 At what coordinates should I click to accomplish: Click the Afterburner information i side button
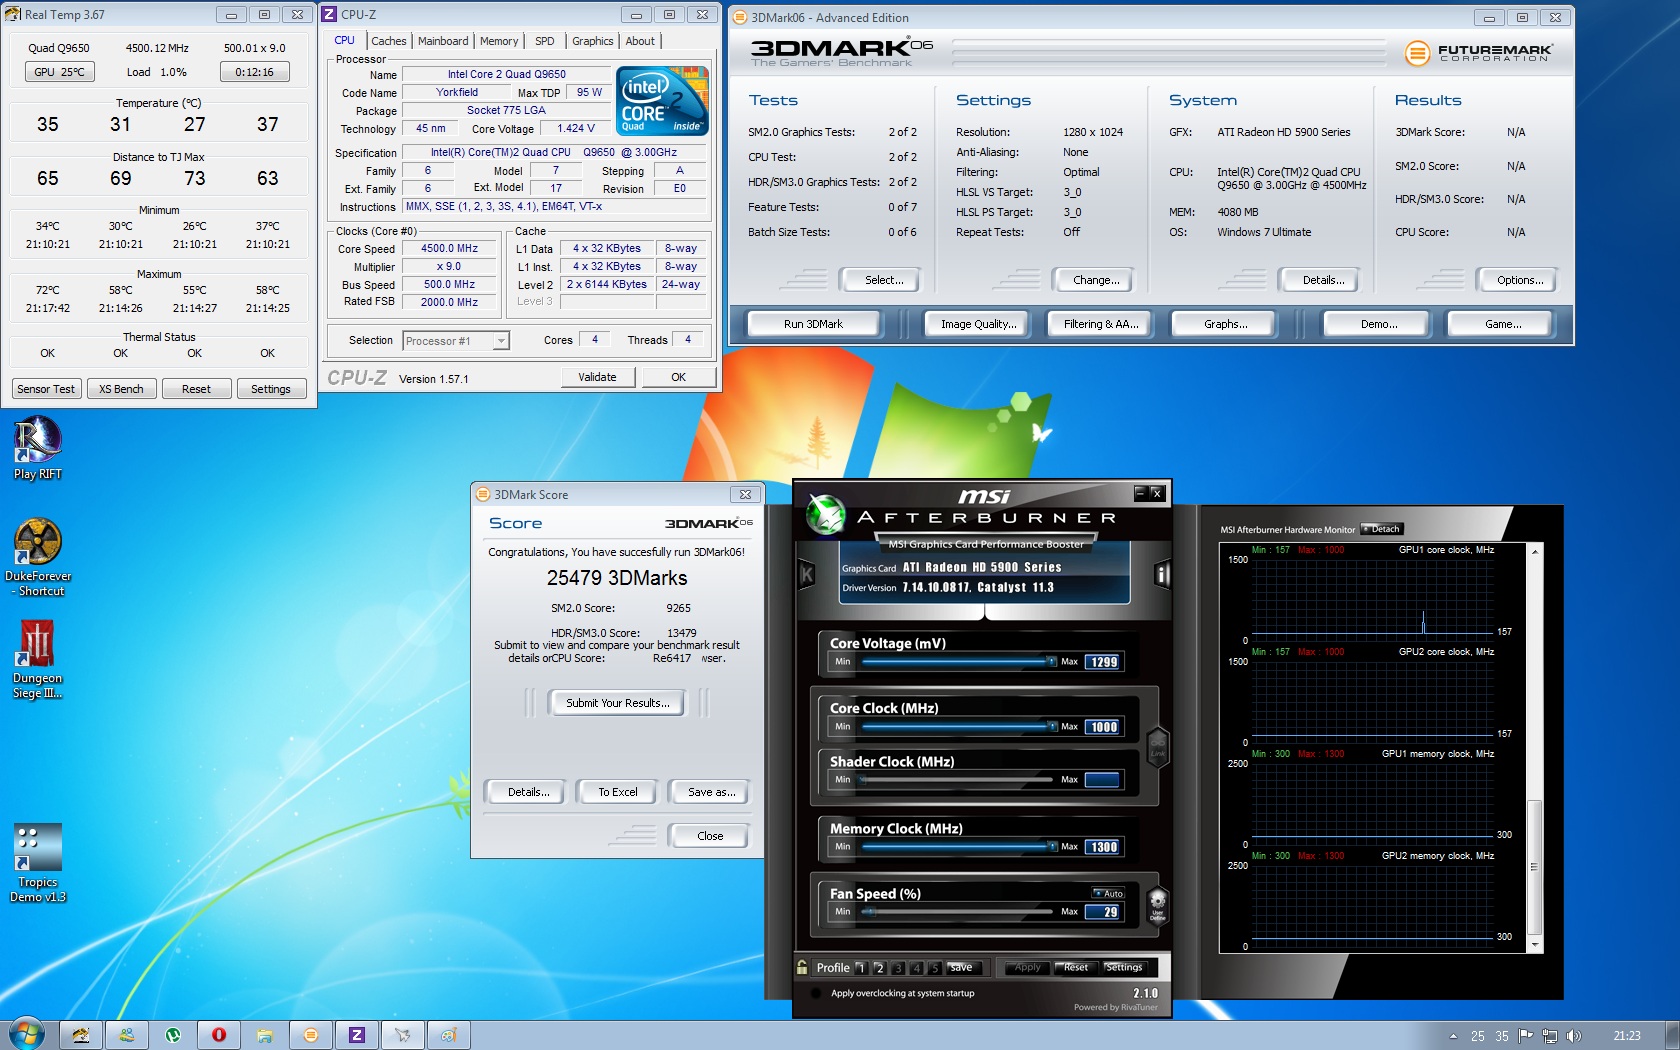[1162, 574]
